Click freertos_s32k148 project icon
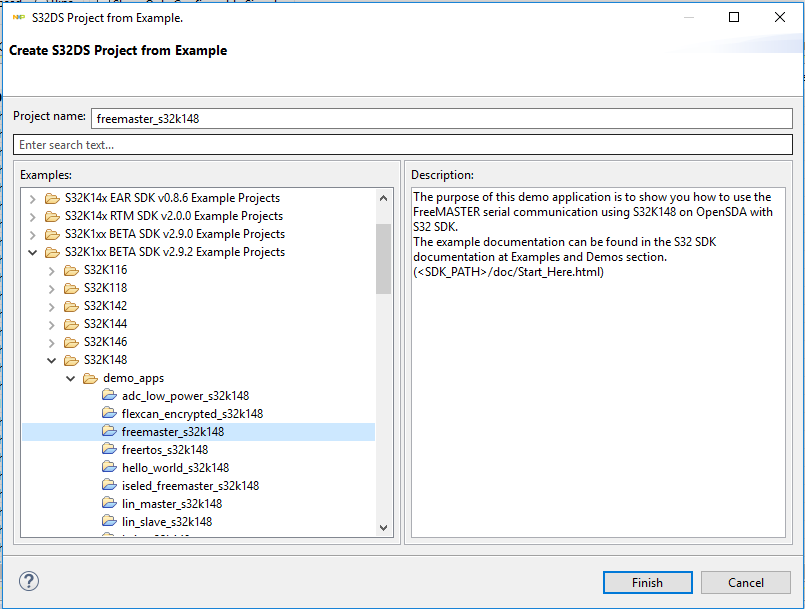The width and height of the screenshot is (805, 609). [x=109, y=449]
